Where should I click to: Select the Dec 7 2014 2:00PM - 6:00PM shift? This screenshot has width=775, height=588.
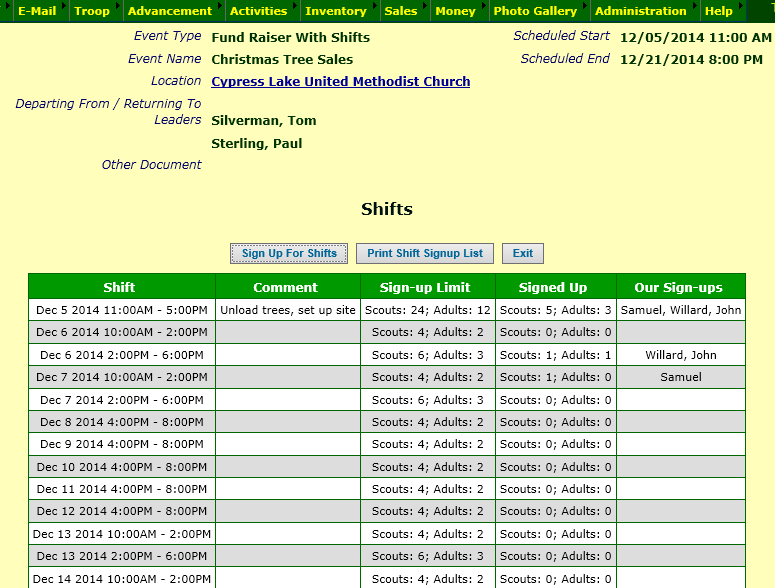click(x=122, y=400)
